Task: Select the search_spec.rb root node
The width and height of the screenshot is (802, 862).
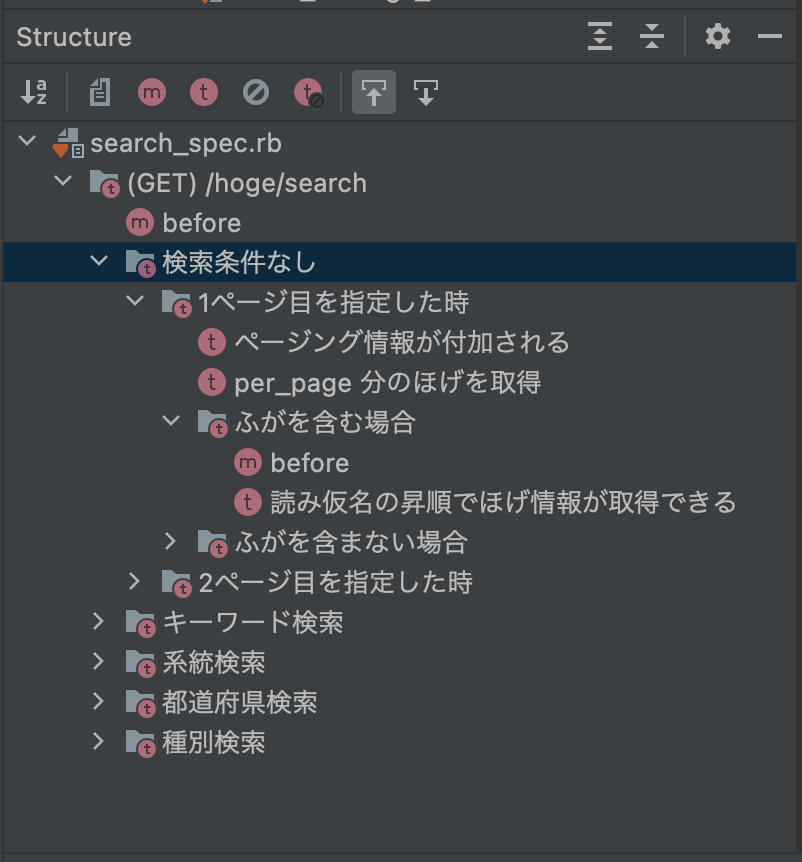Action: (x=186, y=143)
